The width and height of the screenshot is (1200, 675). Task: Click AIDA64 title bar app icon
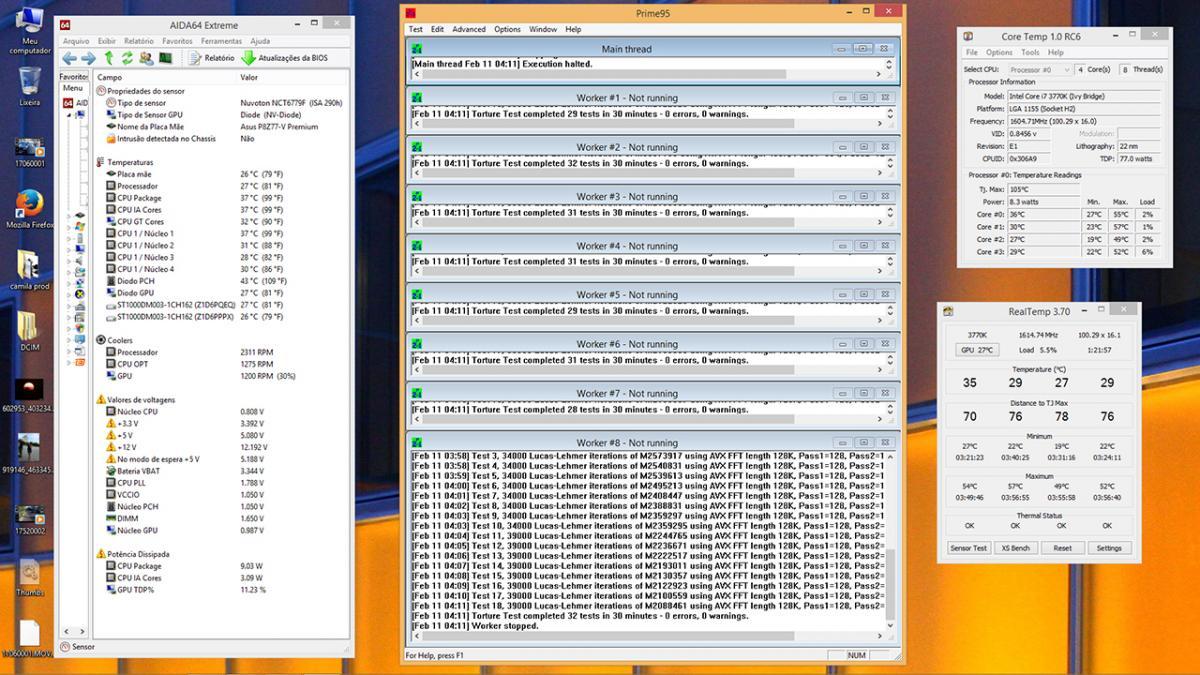66,24
